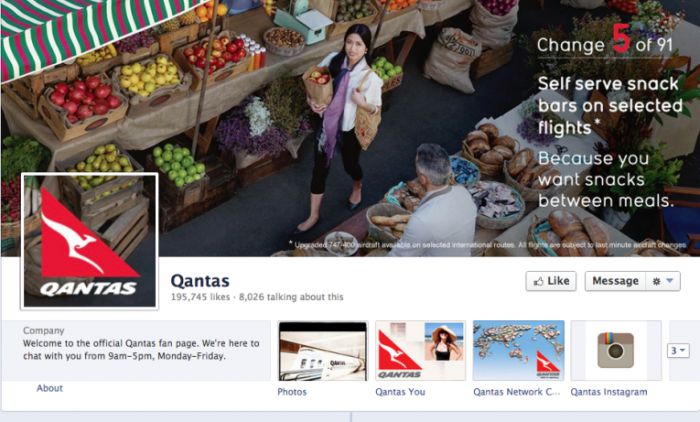The height and width of the screenshot is (422, 700).
Task: Expand the dropdown arrow beside gear
Action: [x=670, y=281]
